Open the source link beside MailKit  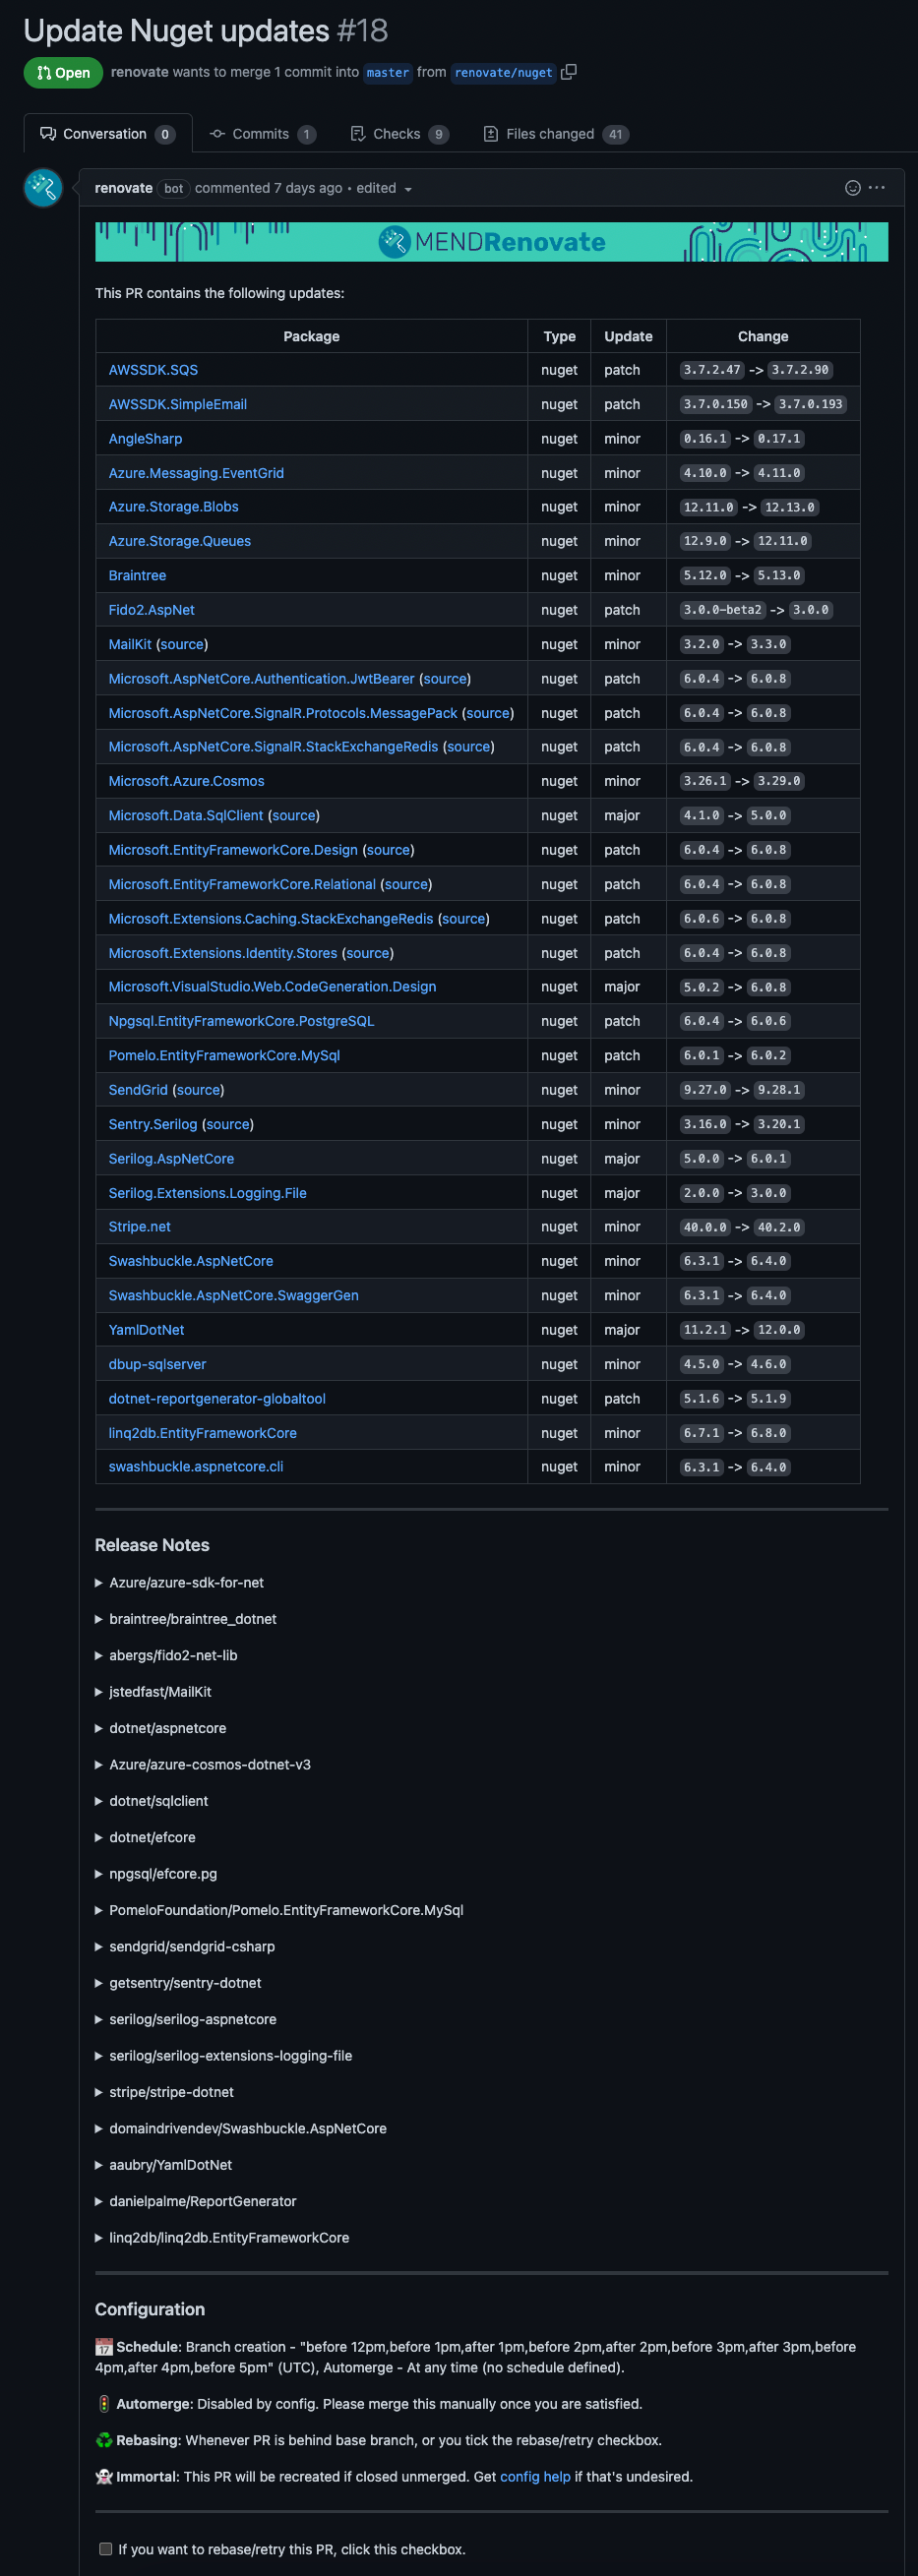pyautogui.click(x=182, y=644)
